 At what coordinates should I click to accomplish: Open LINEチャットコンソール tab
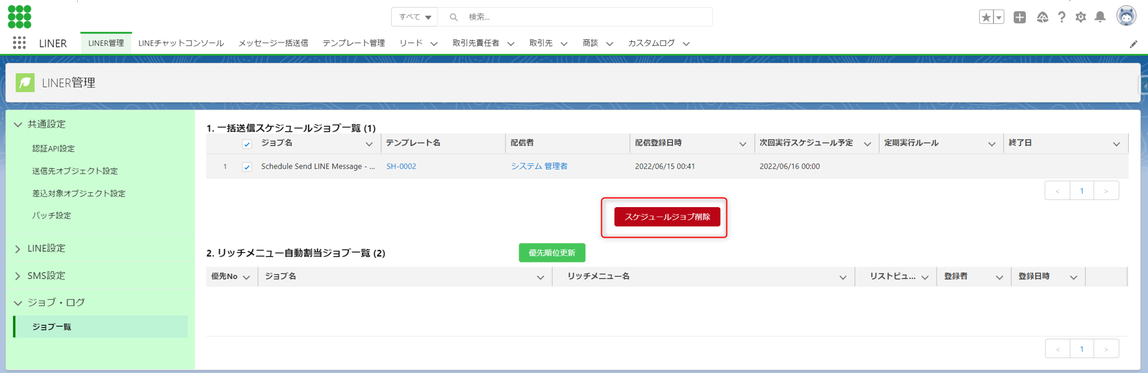[181, 43]
